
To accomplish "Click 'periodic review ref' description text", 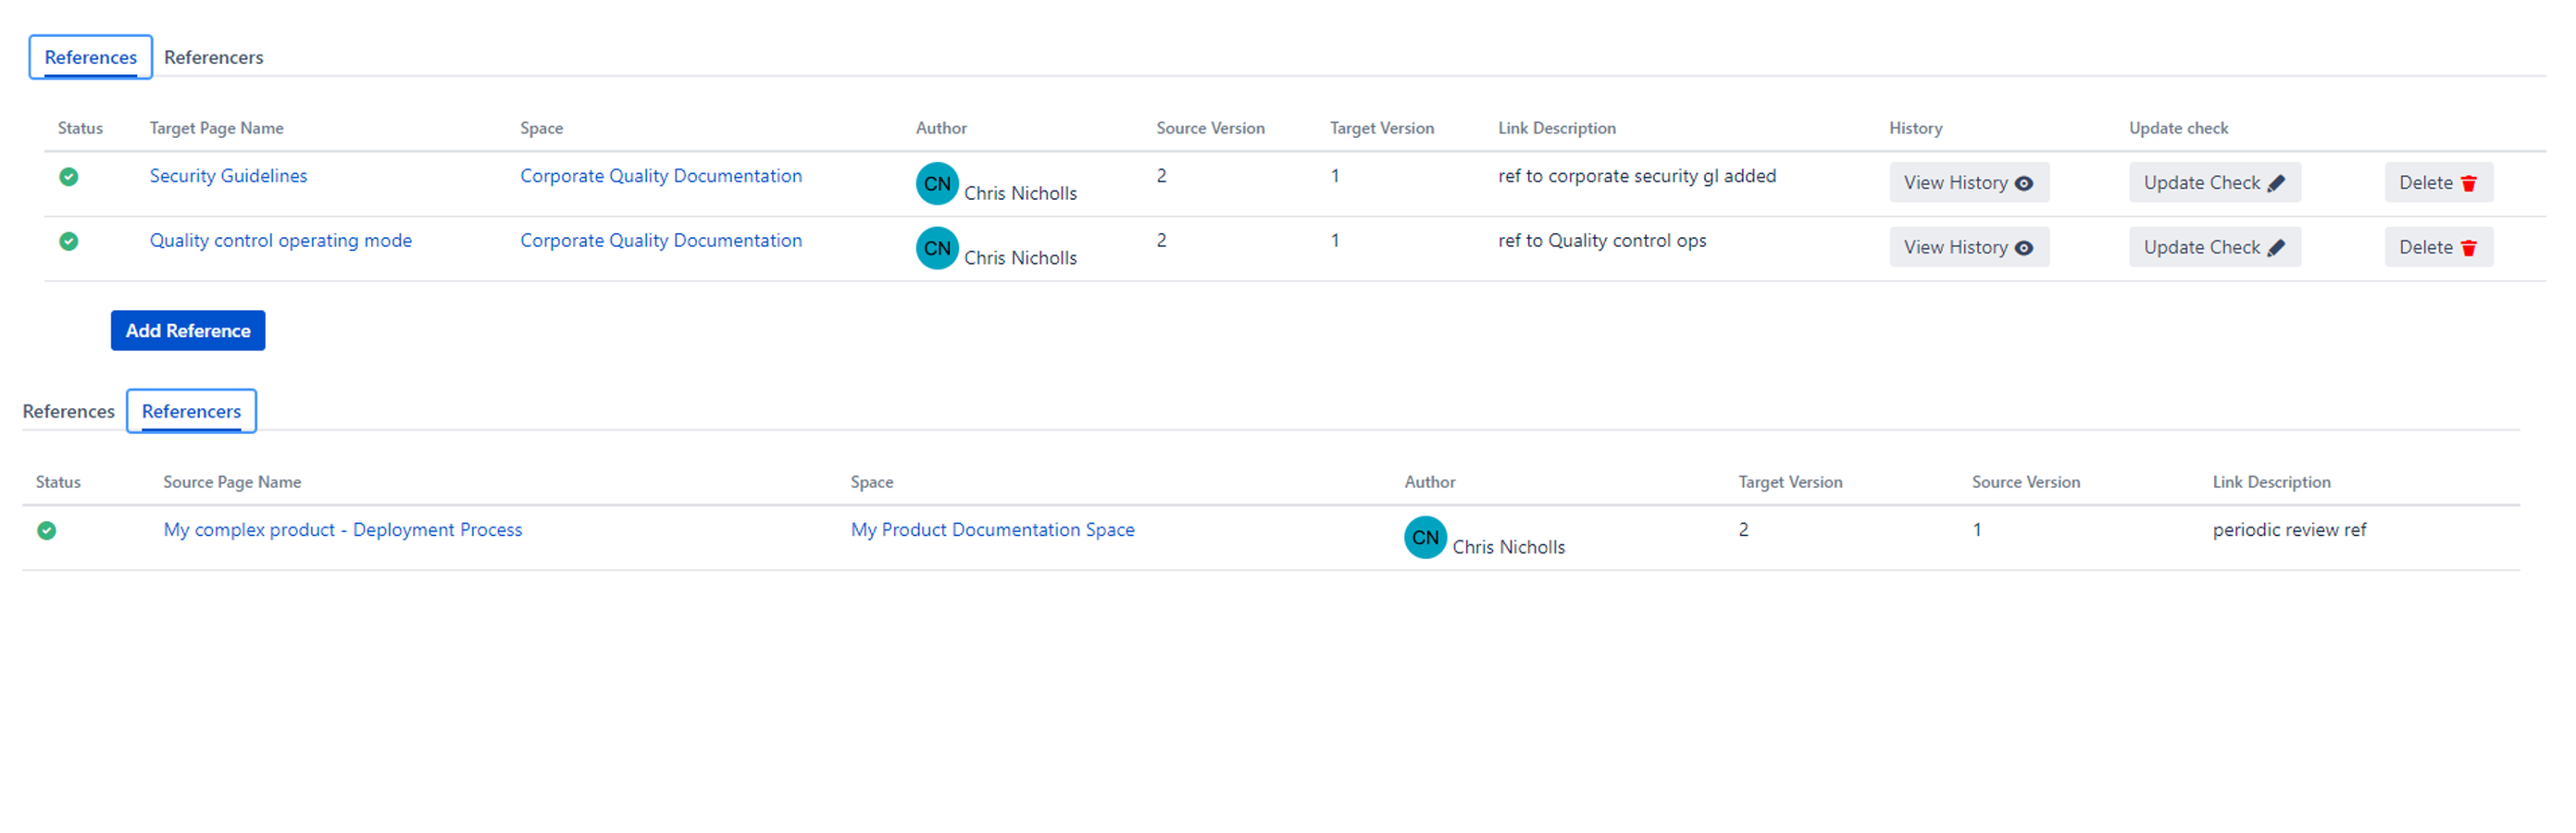I will pos(2288,530).
